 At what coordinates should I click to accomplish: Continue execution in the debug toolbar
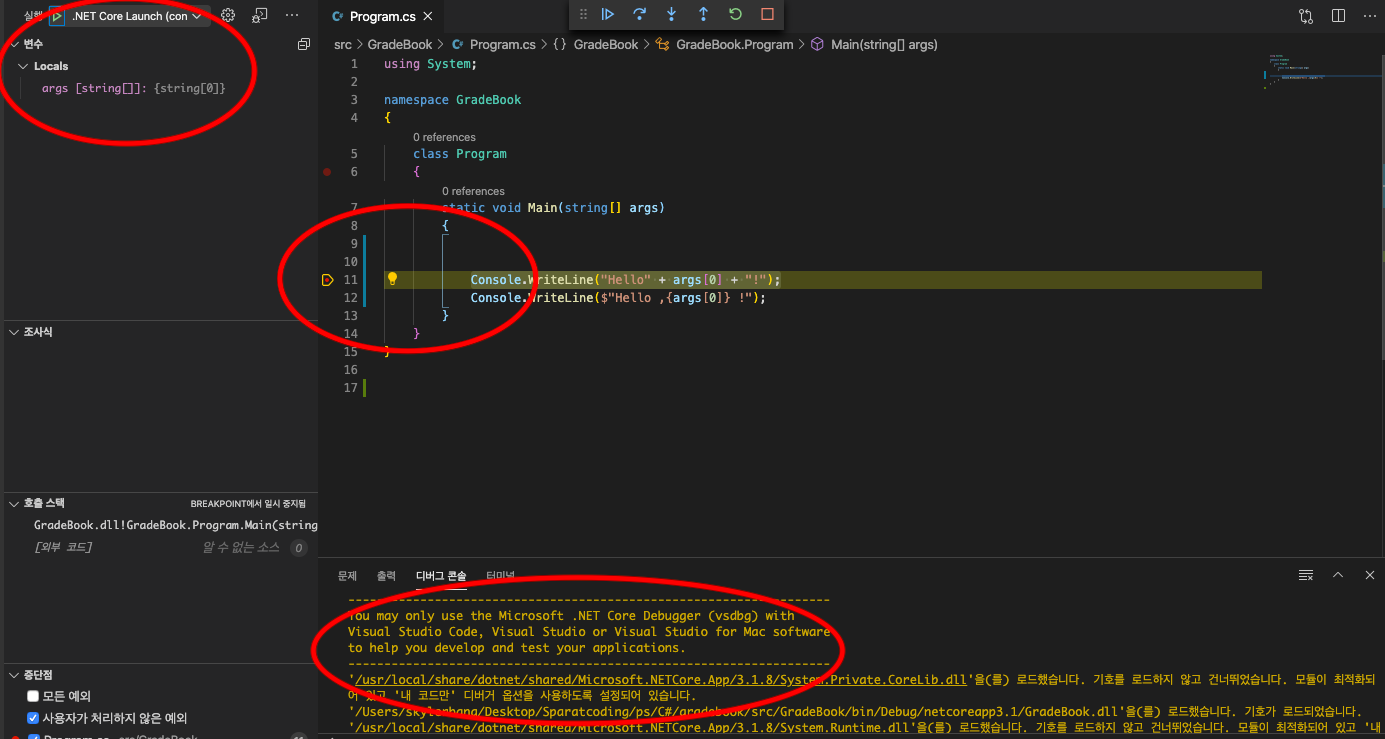point(607,14)
